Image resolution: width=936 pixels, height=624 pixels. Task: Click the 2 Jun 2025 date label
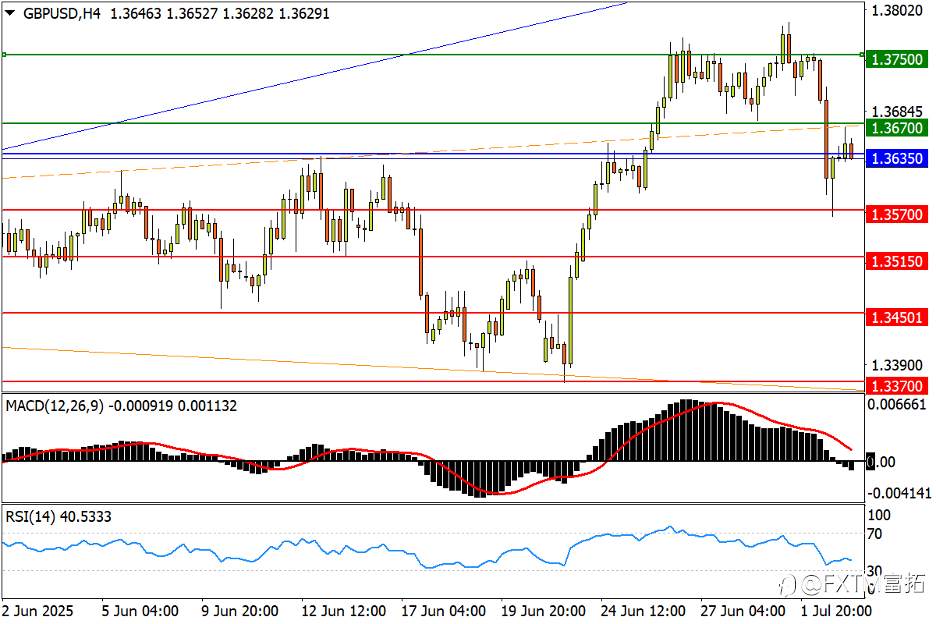[38, 611]
